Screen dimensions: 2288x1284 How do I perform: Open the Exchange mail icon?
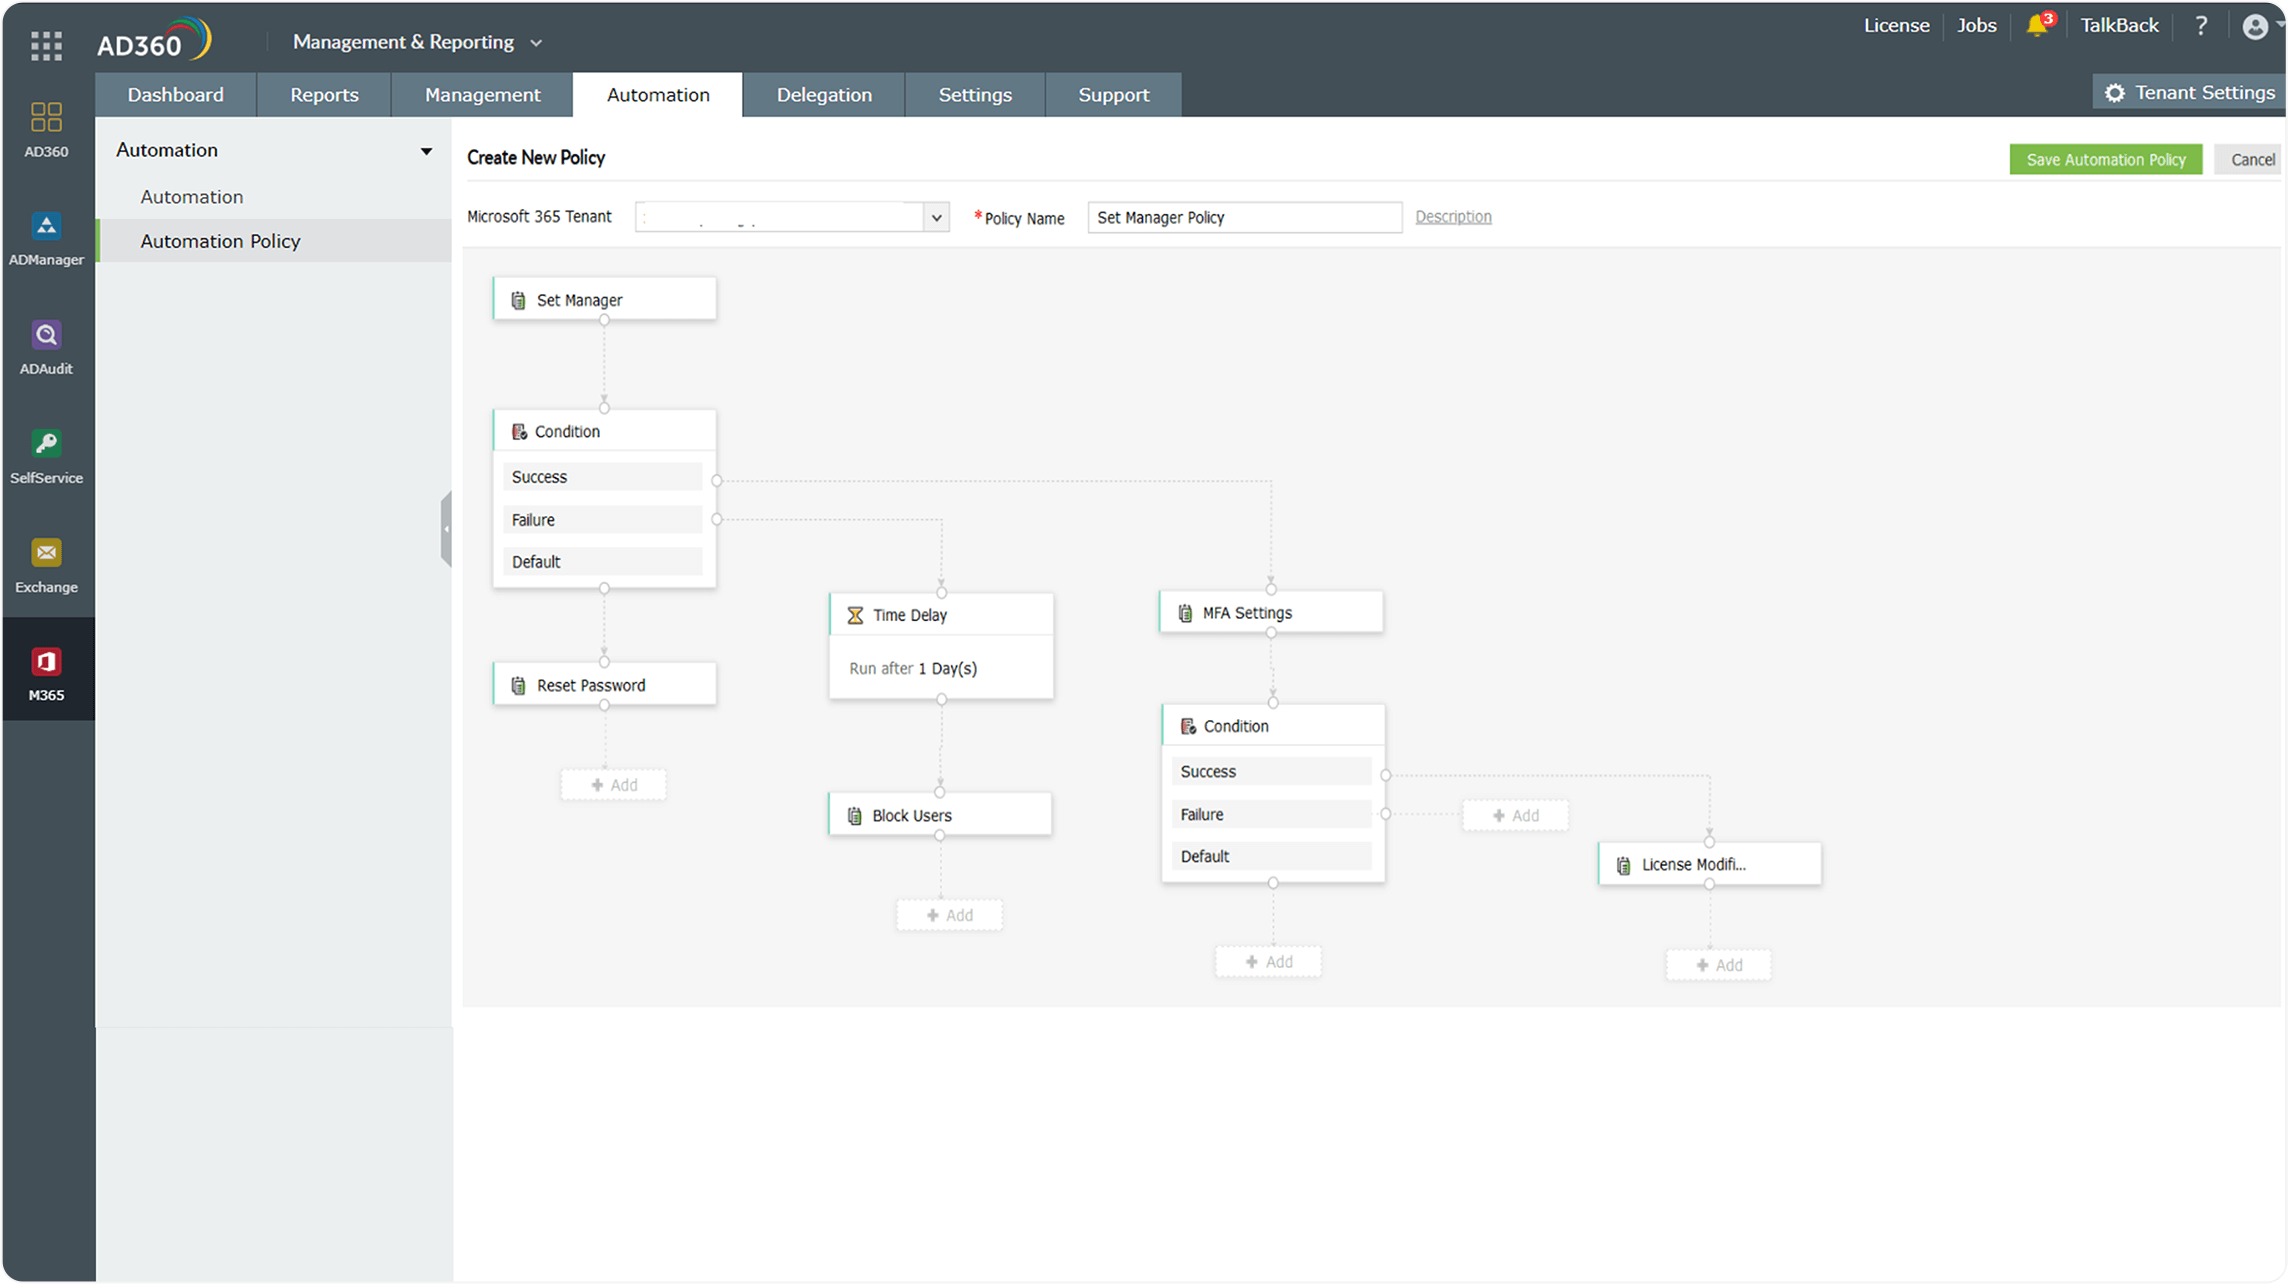(x=46, y=554)
